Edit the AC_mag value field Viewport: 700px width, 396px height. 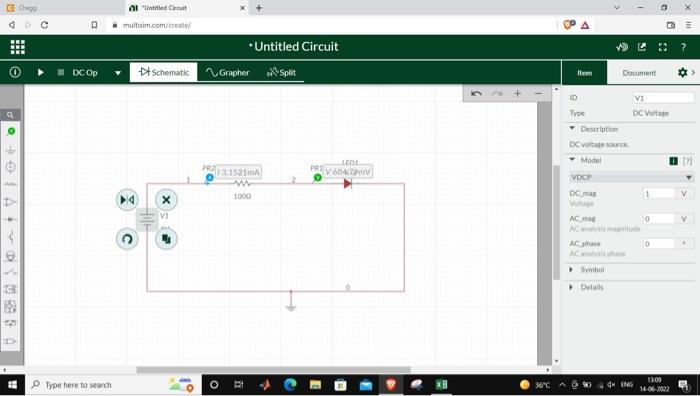pyautogui.click(x=659, y=218)
